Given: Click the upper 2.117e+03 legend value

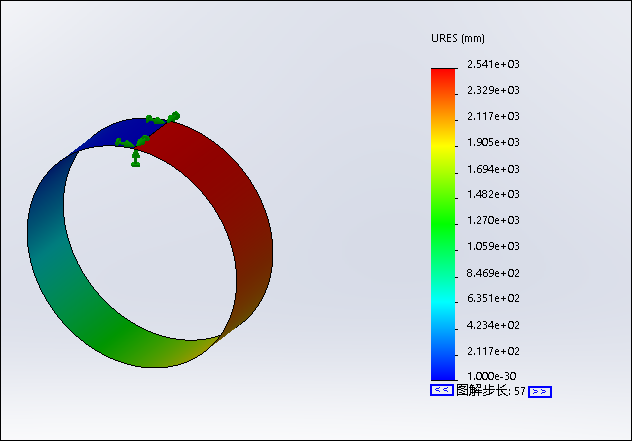Looking at the screenshot, I should 493,116.
